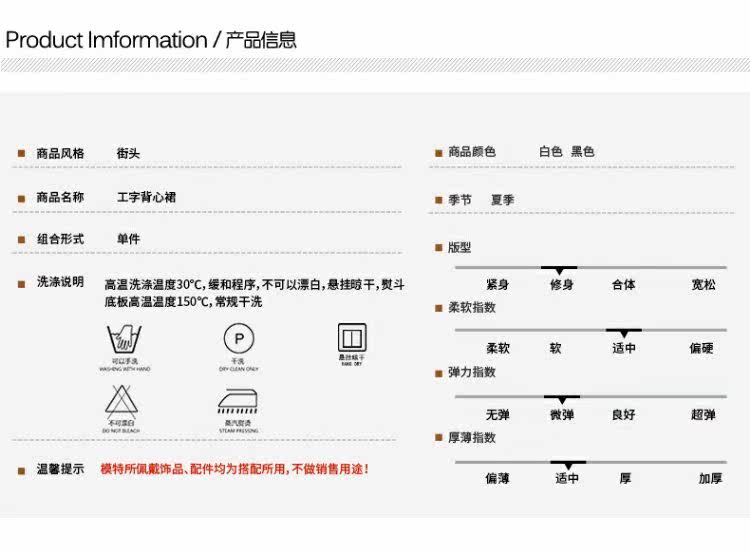Select the 温馨提示 label
Viewport: 750px width, 553px height.
click(60, 469)
